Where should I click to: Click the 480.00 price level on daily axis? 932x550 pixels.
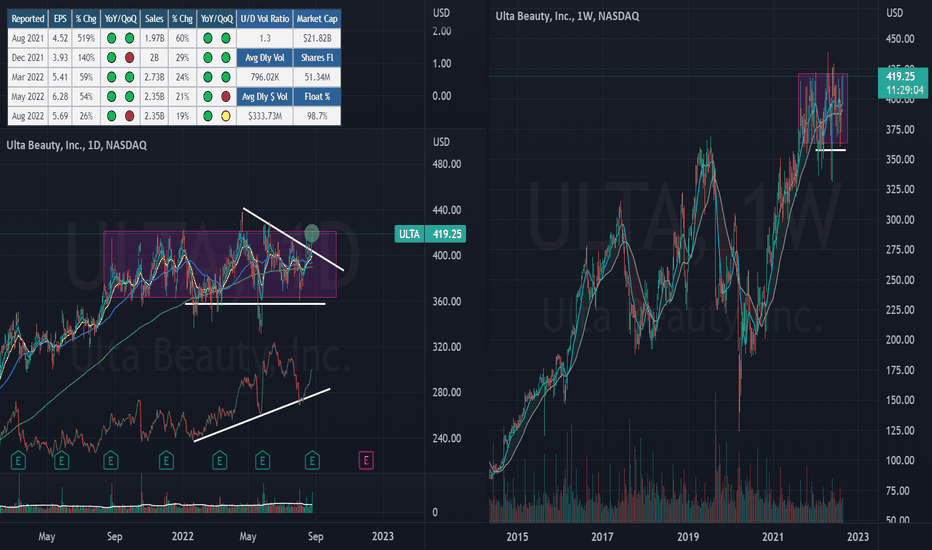446,164
